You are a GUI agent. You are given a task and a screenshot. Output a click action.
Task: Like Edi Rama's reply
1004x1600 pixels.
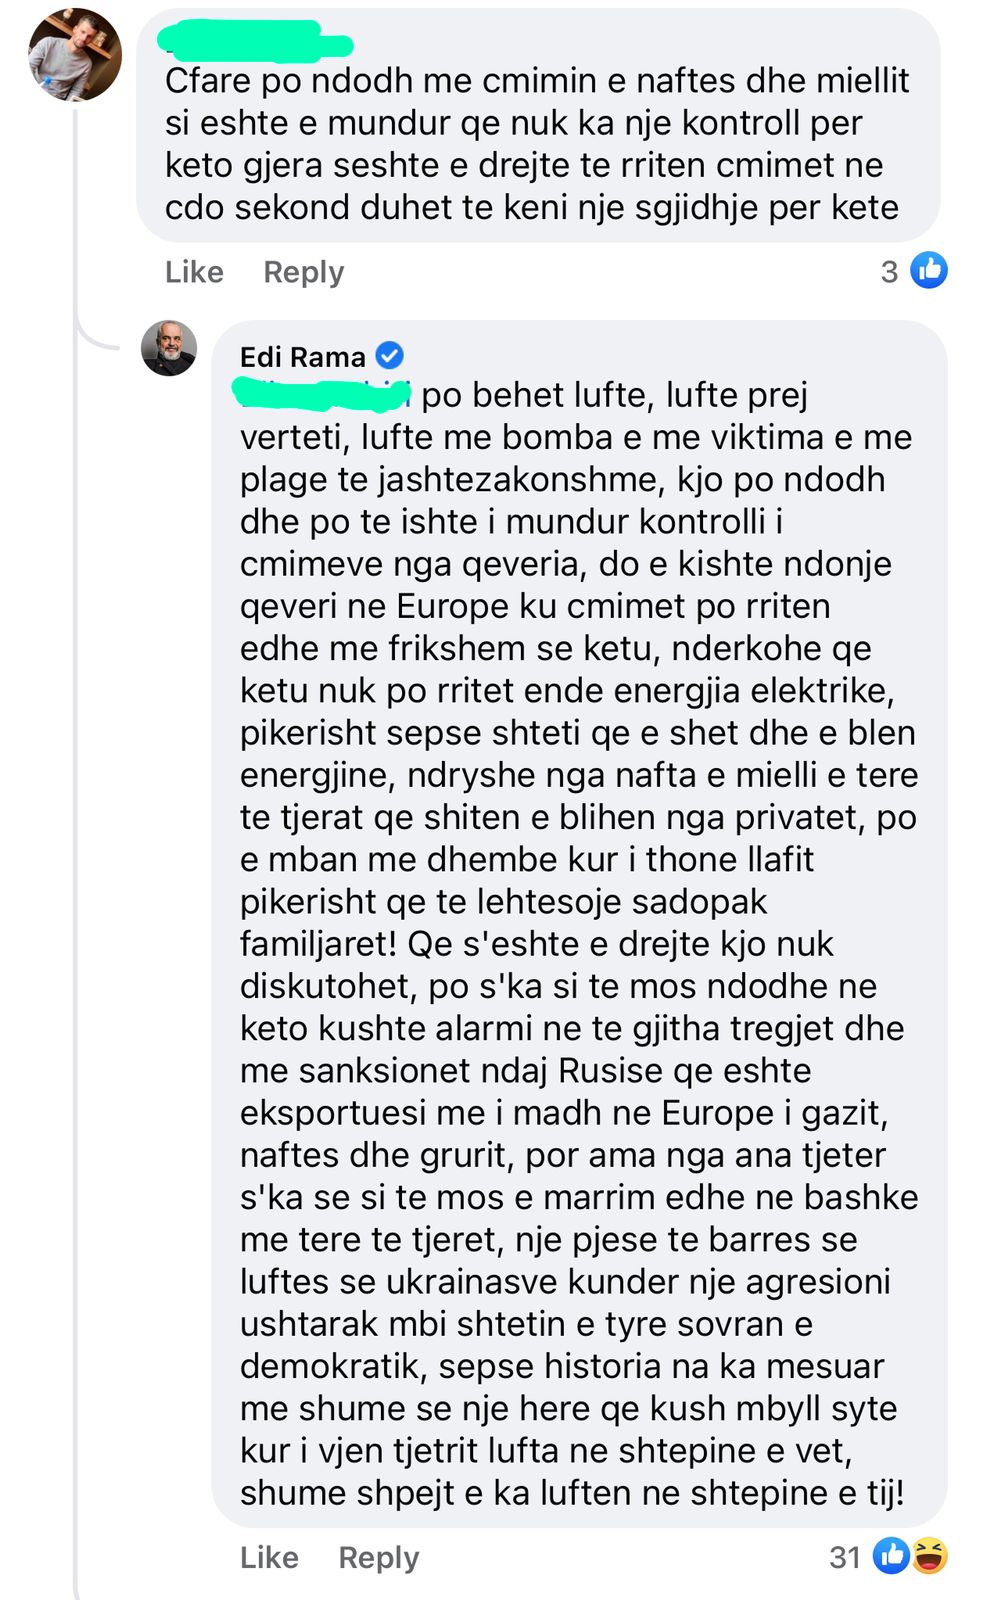269,1557
